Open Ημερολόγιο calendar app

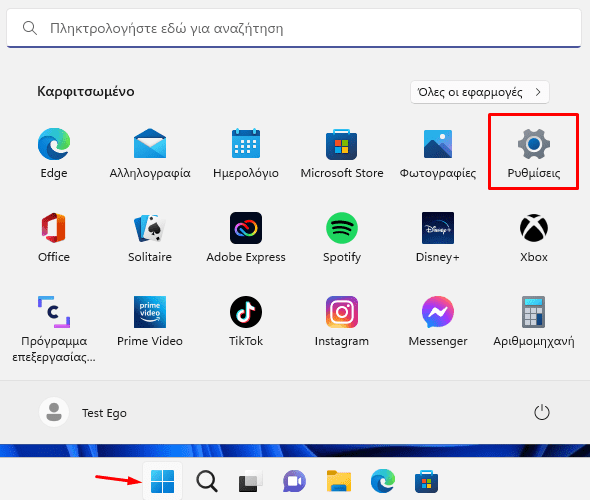tap(246, 153)
